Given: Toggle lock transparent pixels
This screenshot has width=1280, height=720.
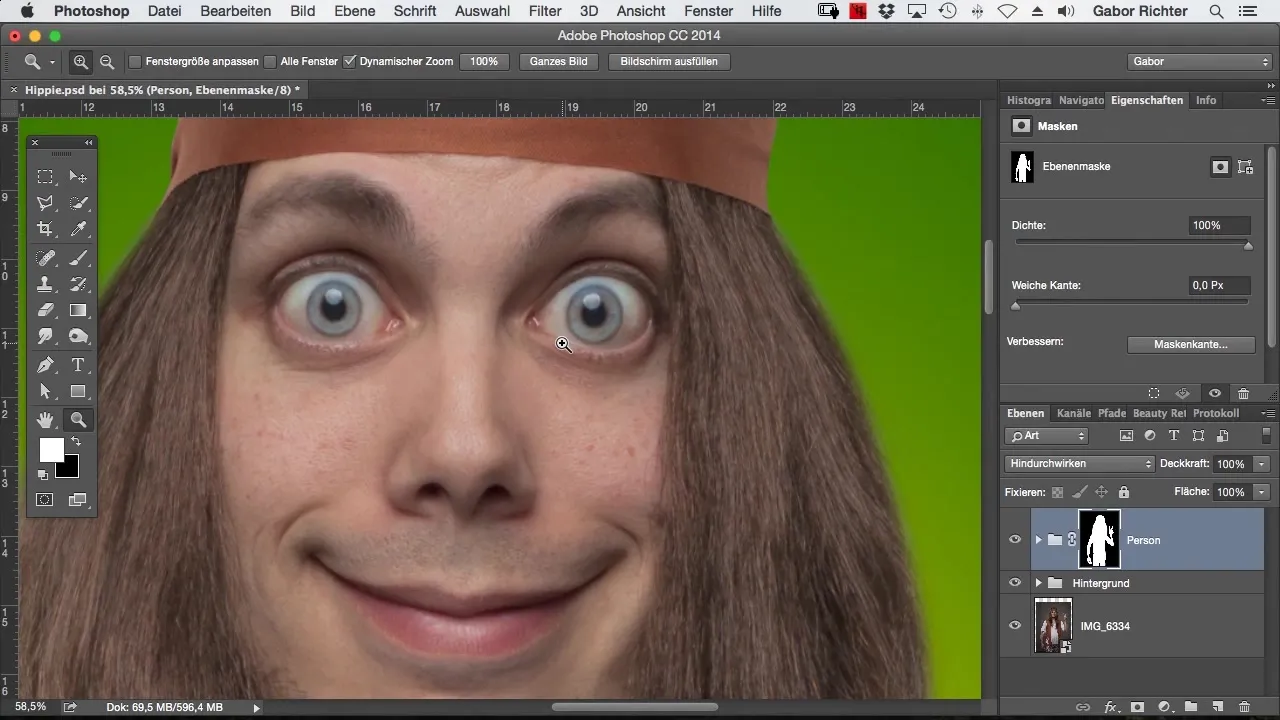Looking at the screenshot, I should click(x=1057, y=492).
